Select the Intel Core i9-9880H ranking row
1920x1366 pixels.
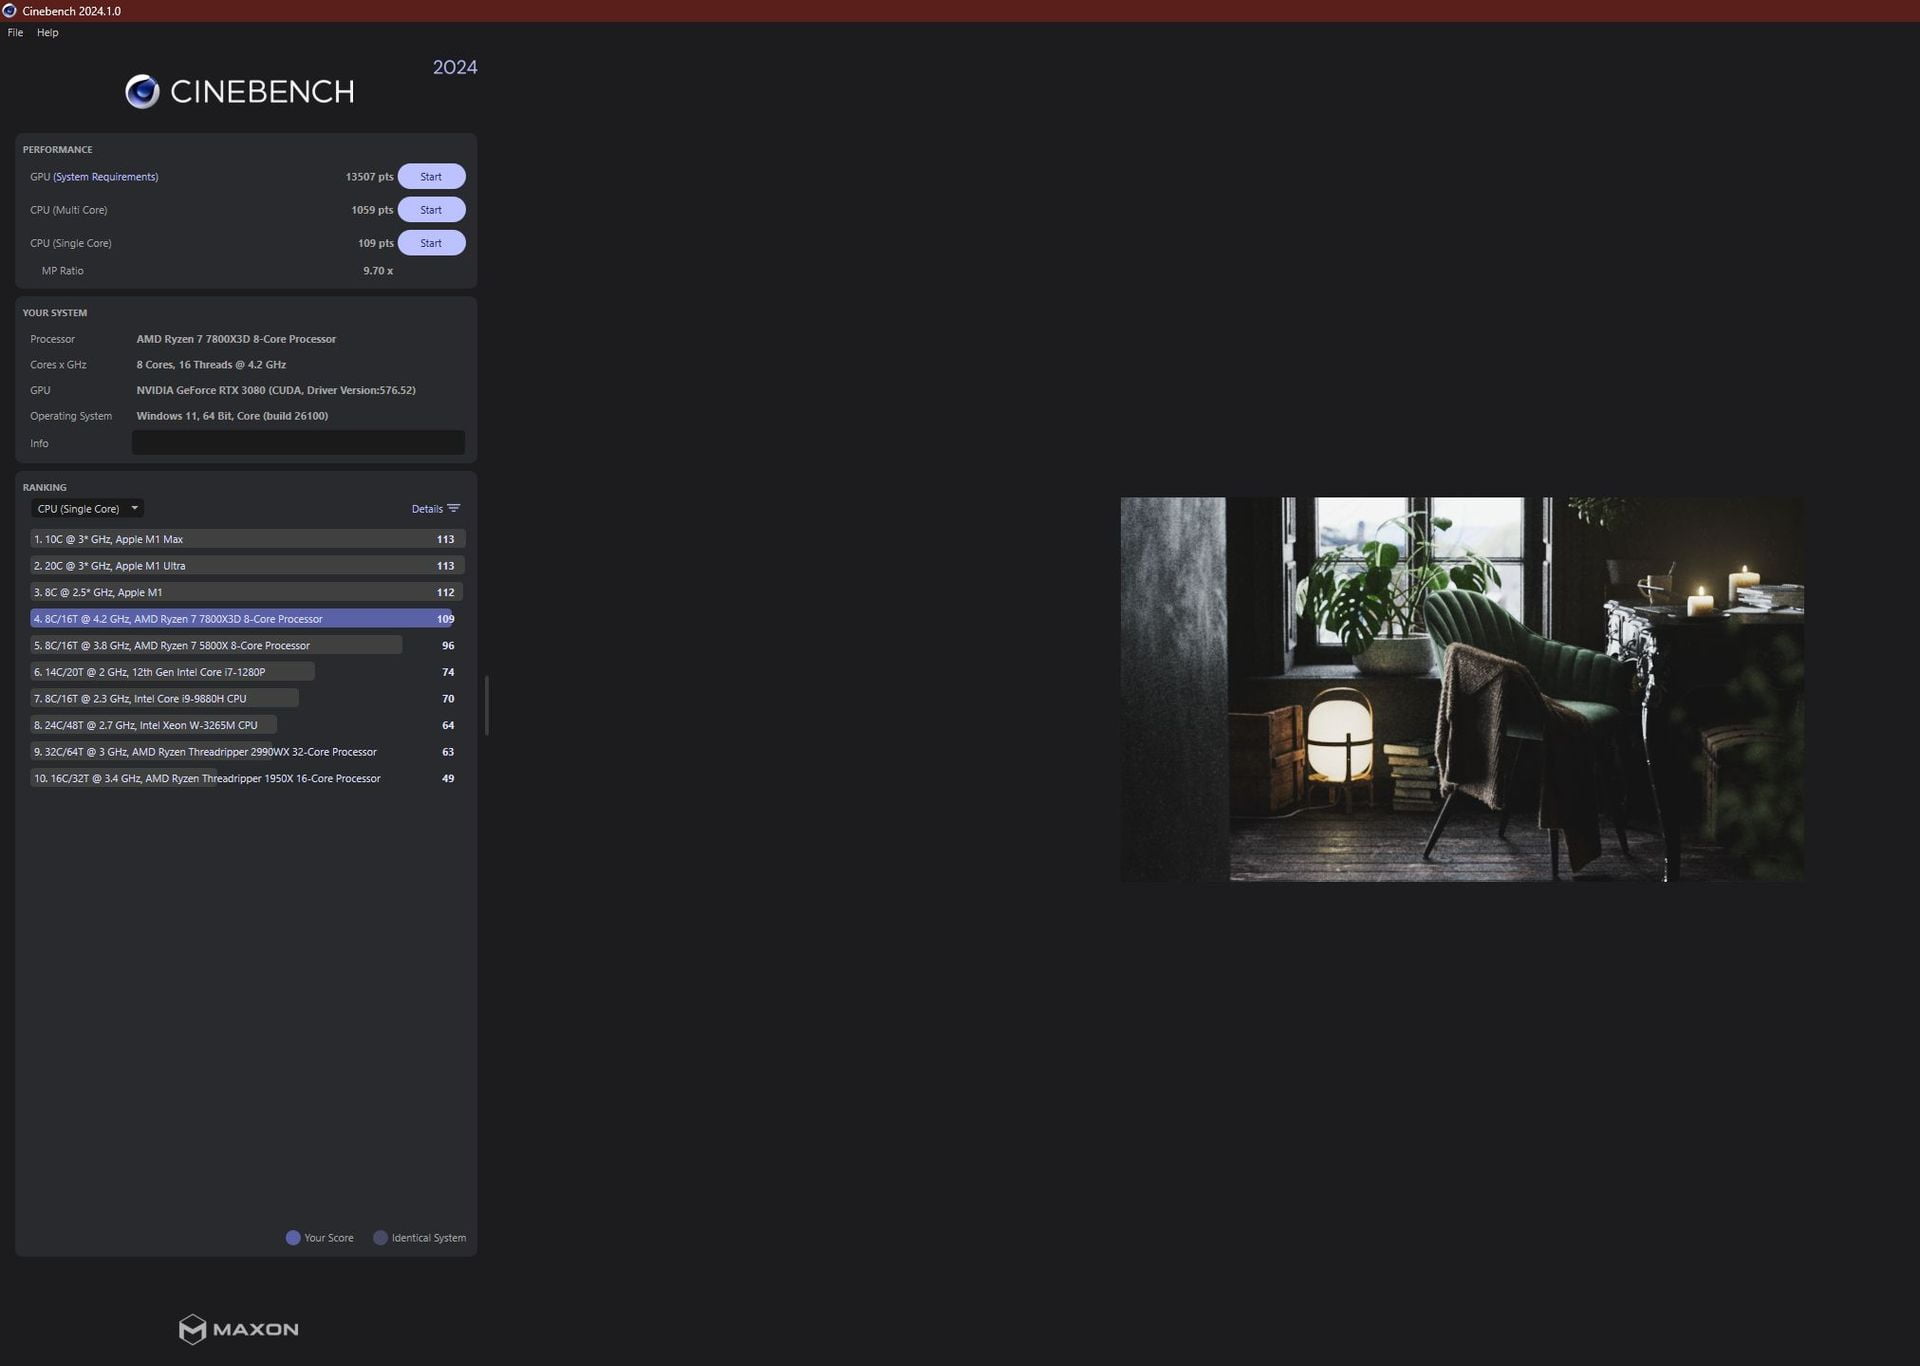point(247,698)
